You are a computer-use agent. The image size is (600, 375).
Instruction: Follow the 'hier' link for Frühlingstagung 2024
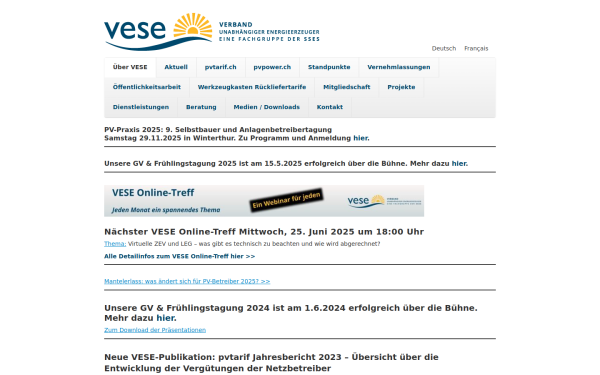(x=166, y=318)
